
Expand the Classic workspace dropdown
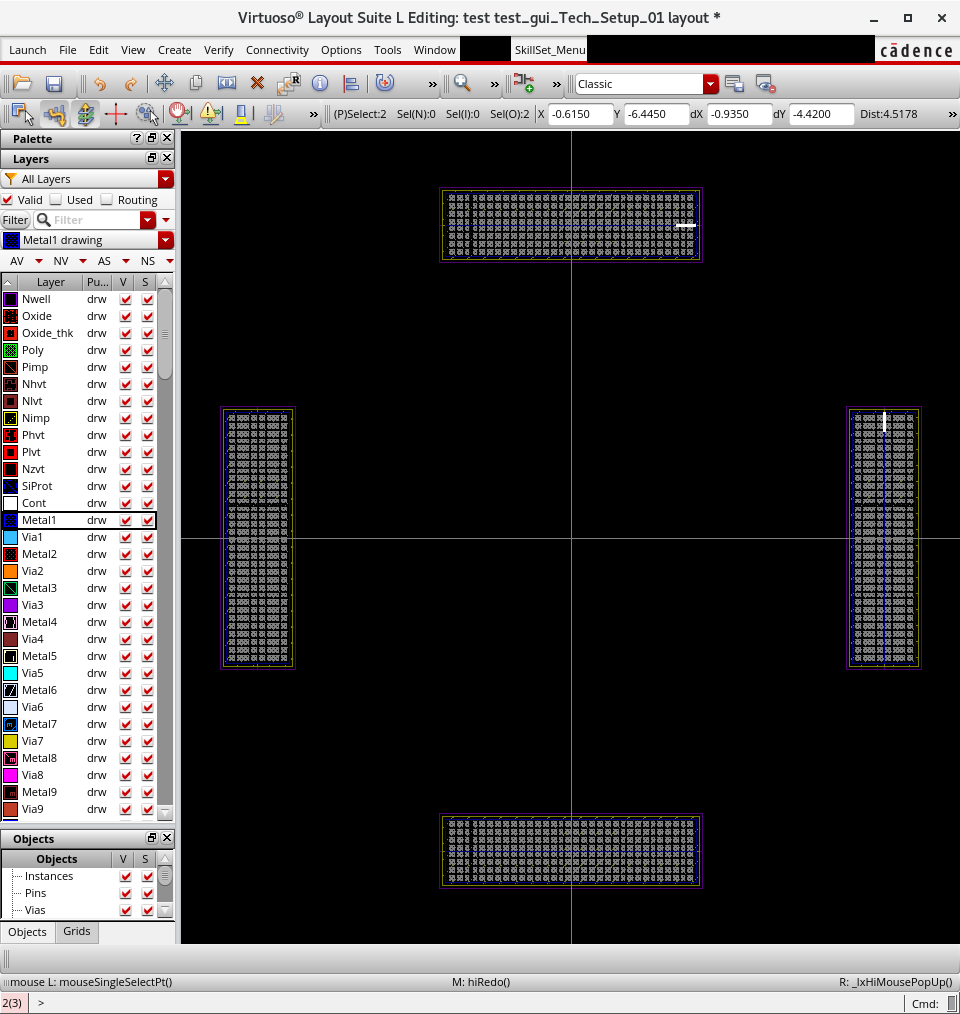[x=710, y=84]
